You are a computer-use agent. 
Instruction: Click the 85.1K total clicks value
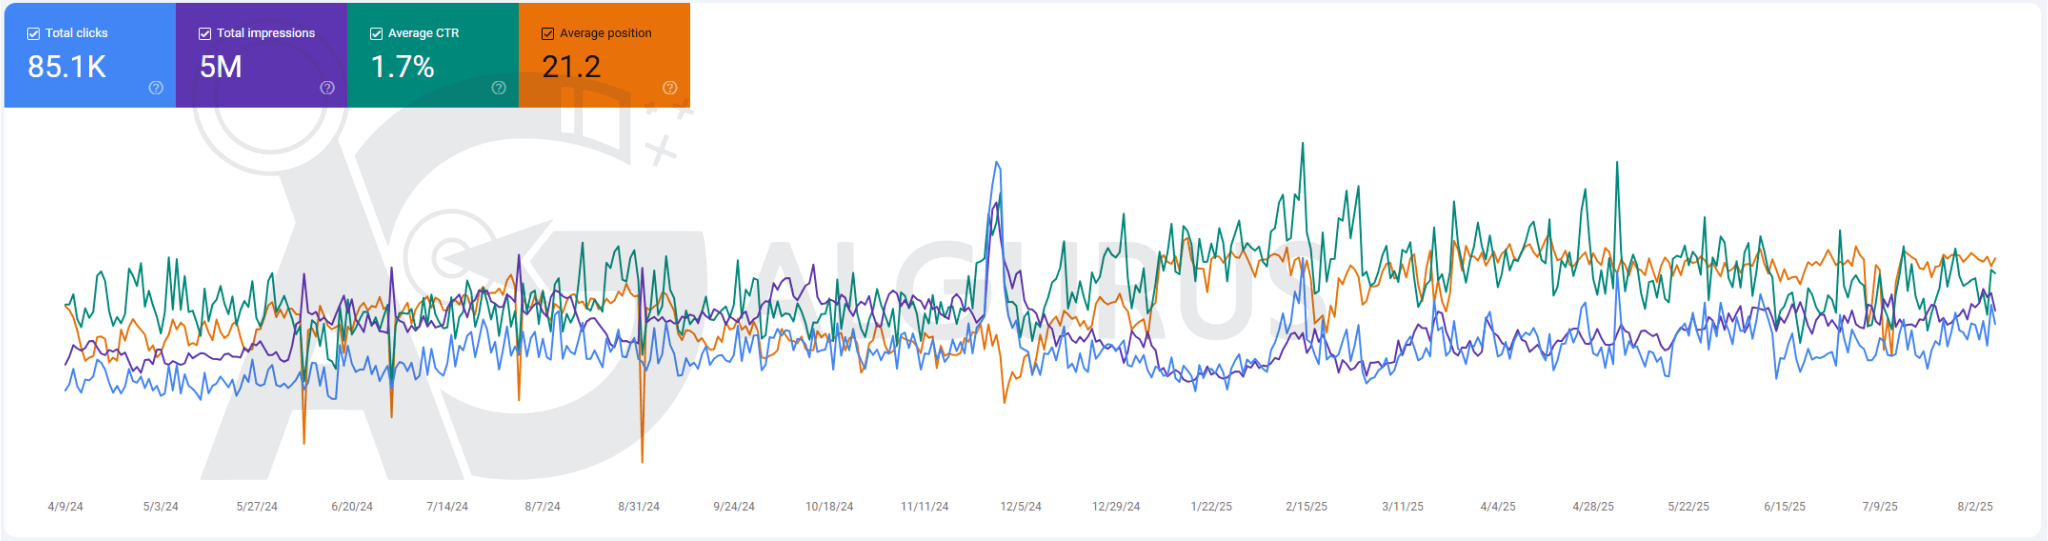(x=67, y=67)
